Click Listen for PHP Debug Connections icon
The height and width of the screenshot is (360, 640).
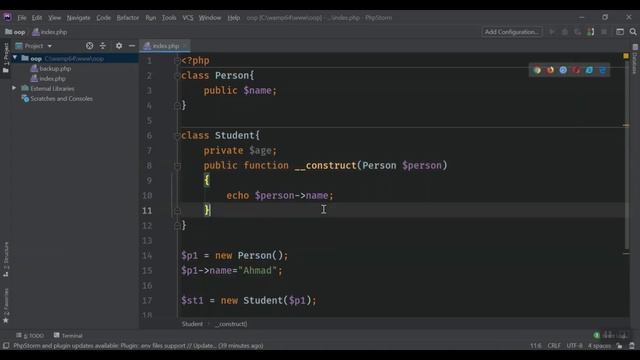591,32
